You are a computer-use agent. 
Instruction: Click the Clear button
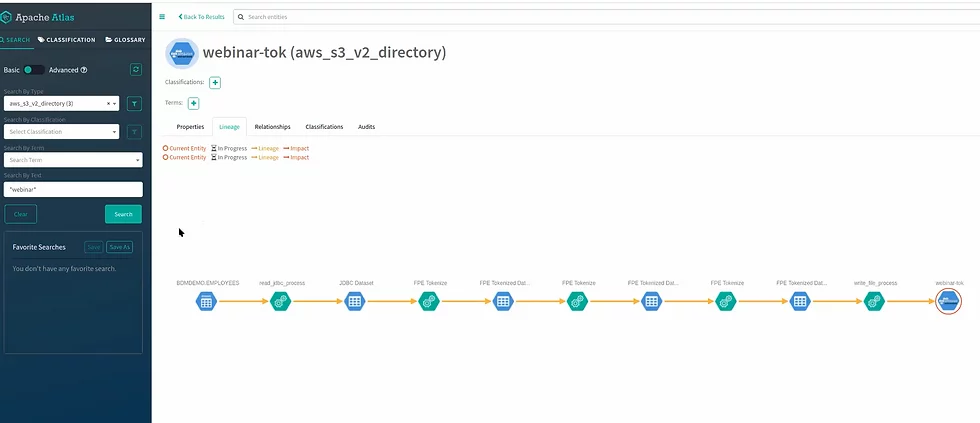[x=21, y=214]
